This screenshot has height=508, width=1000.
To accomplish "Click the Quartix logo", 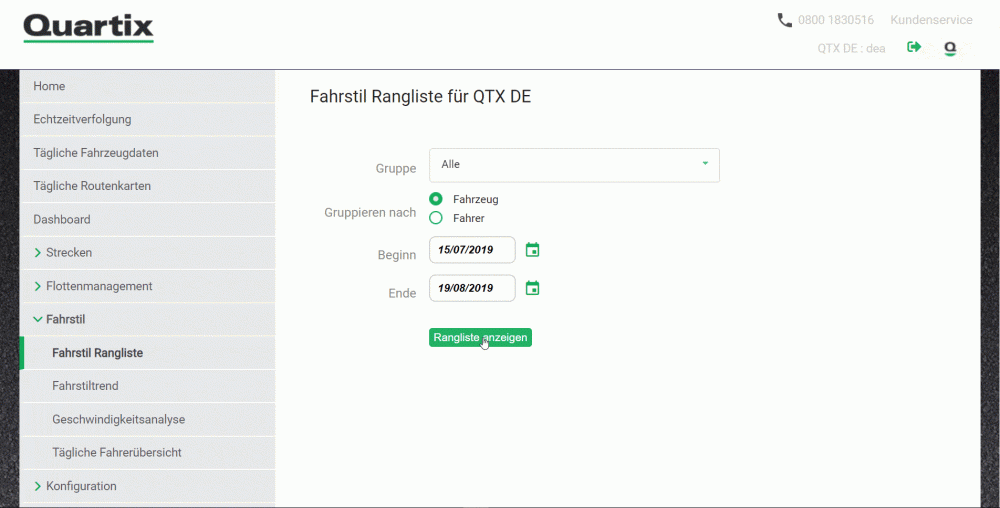I will 89,28.
